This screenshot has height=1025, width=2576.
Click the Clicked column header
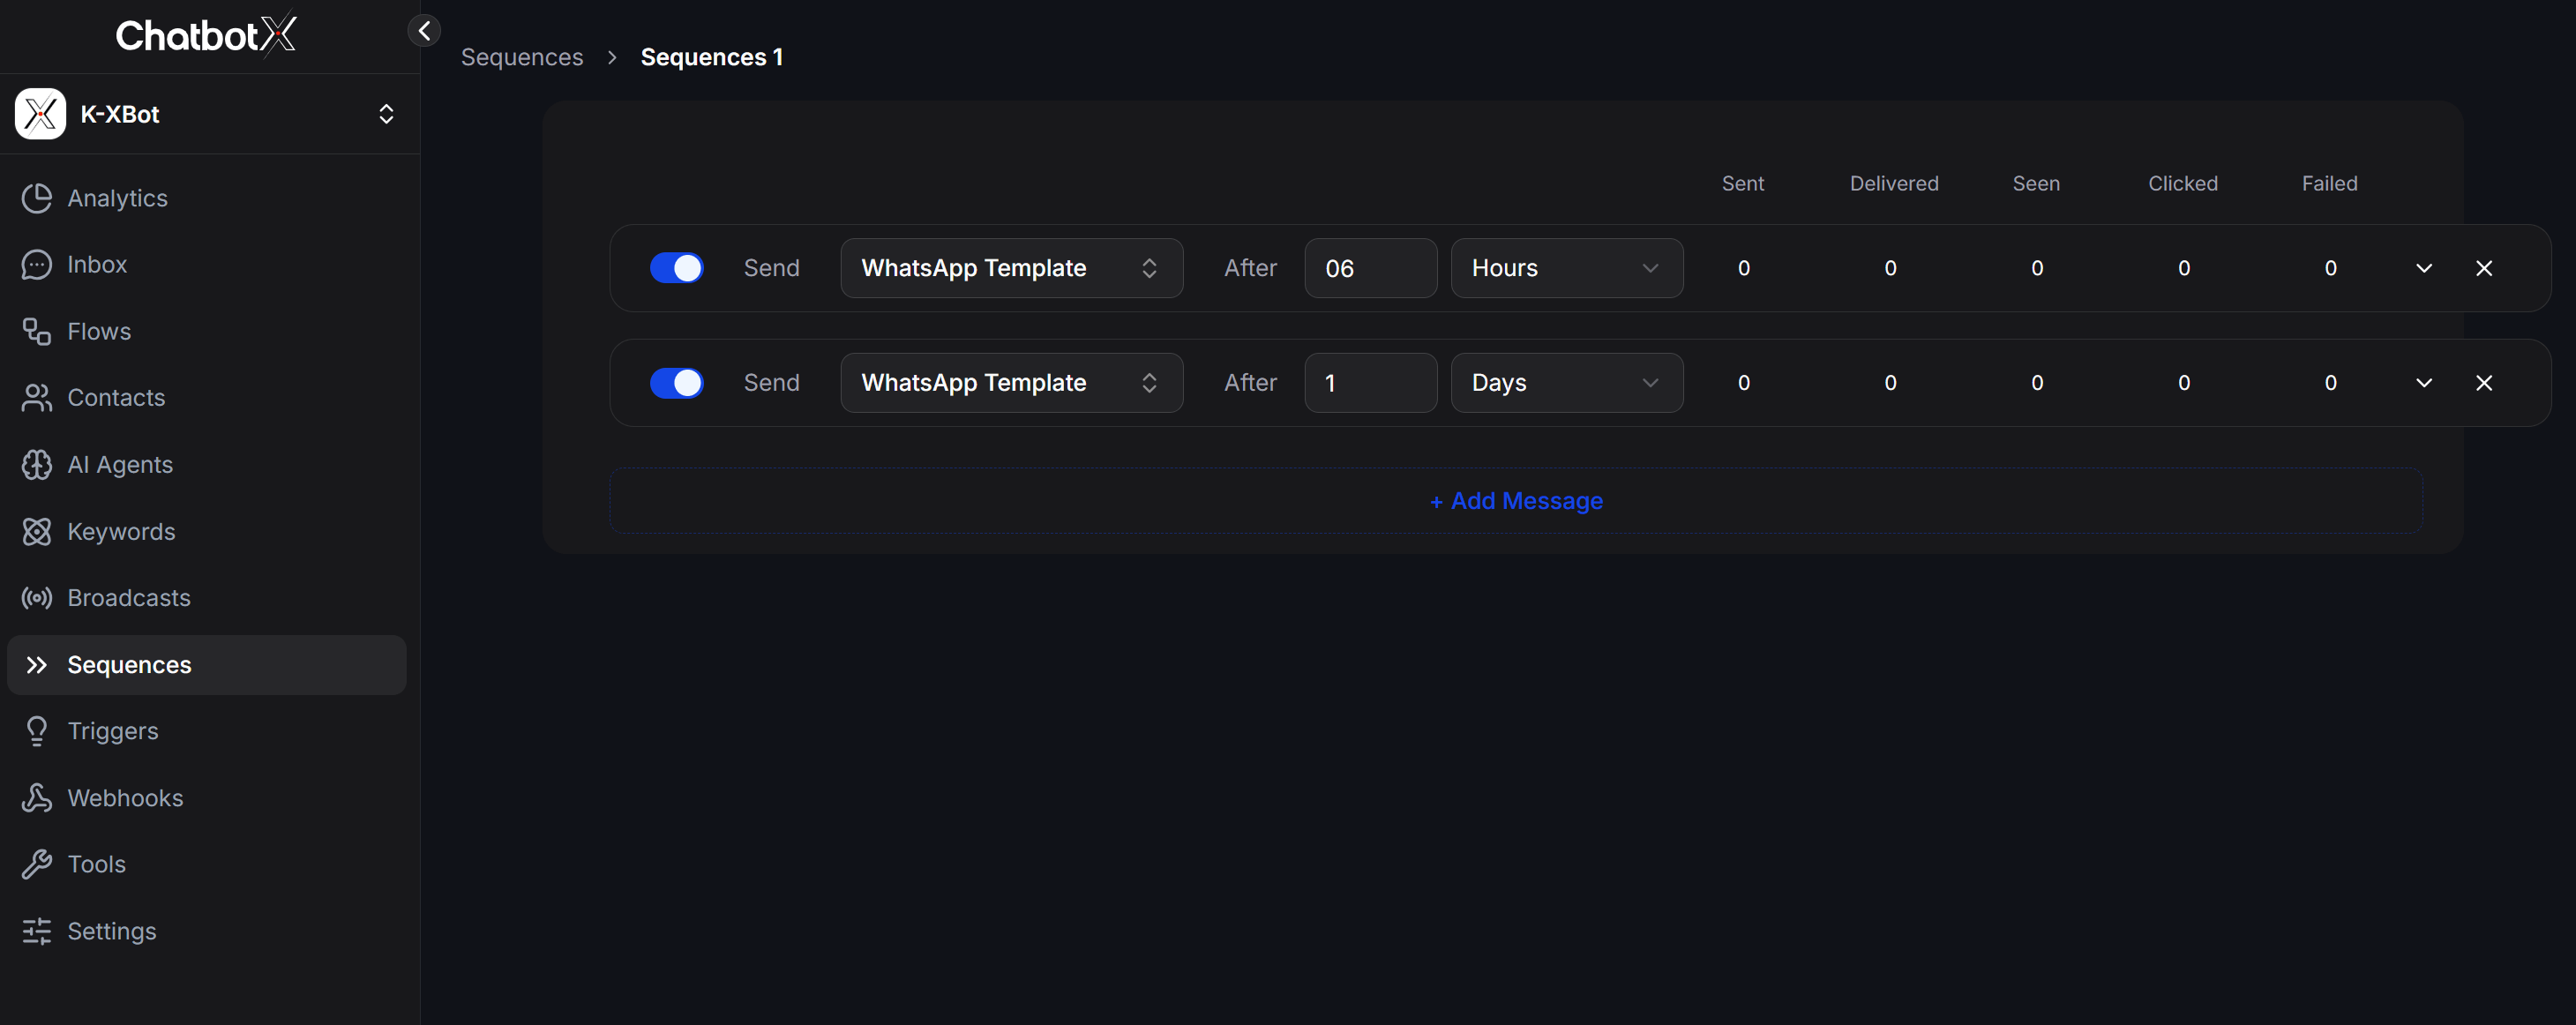coord(2182,184)
